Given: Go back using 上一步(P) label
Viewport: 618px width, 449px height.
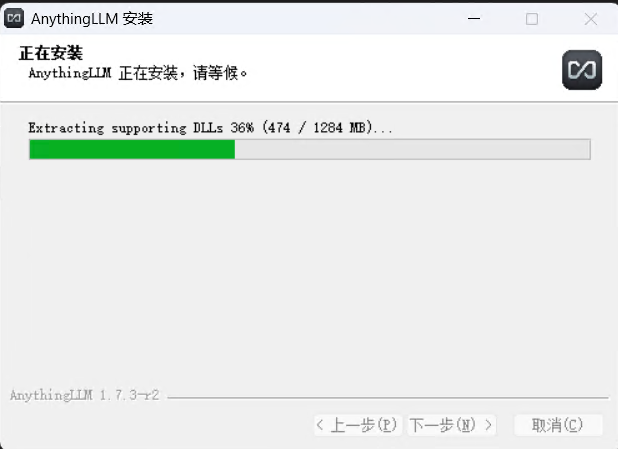Looking at the screenshot, I should (x=363, y=425).
